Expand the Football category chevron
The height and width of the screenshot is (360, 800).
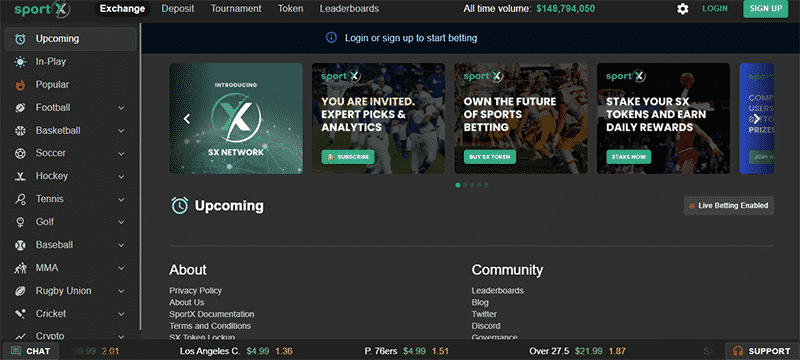pyautogui.click(x=121, y=108)
